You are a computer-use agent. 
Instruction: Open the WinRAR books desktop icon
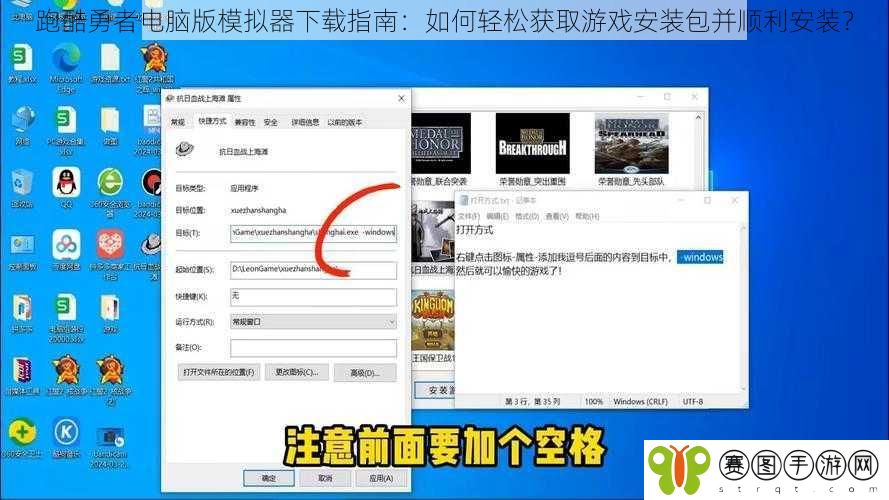pos(22,370)
